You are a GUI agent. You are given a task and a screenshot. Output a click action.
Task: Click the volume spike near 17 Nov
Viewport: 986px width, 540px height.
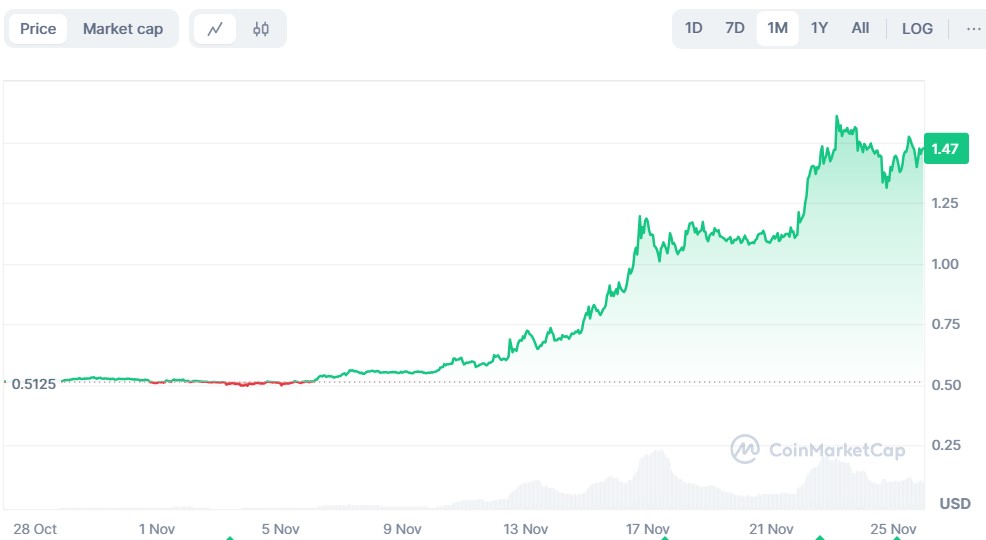pos(655,468)
